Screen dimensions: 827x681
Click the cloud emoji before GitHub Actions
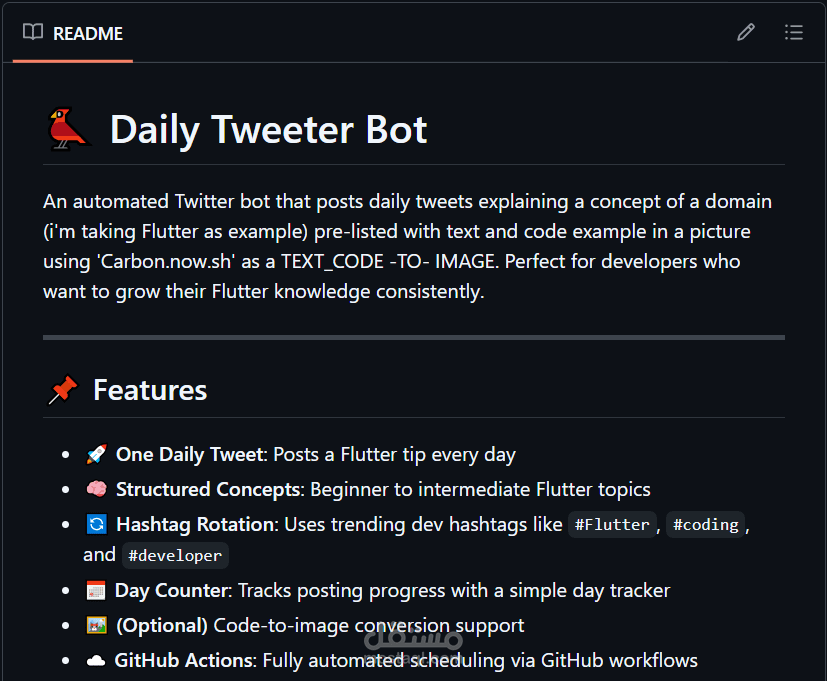[96, 660]
